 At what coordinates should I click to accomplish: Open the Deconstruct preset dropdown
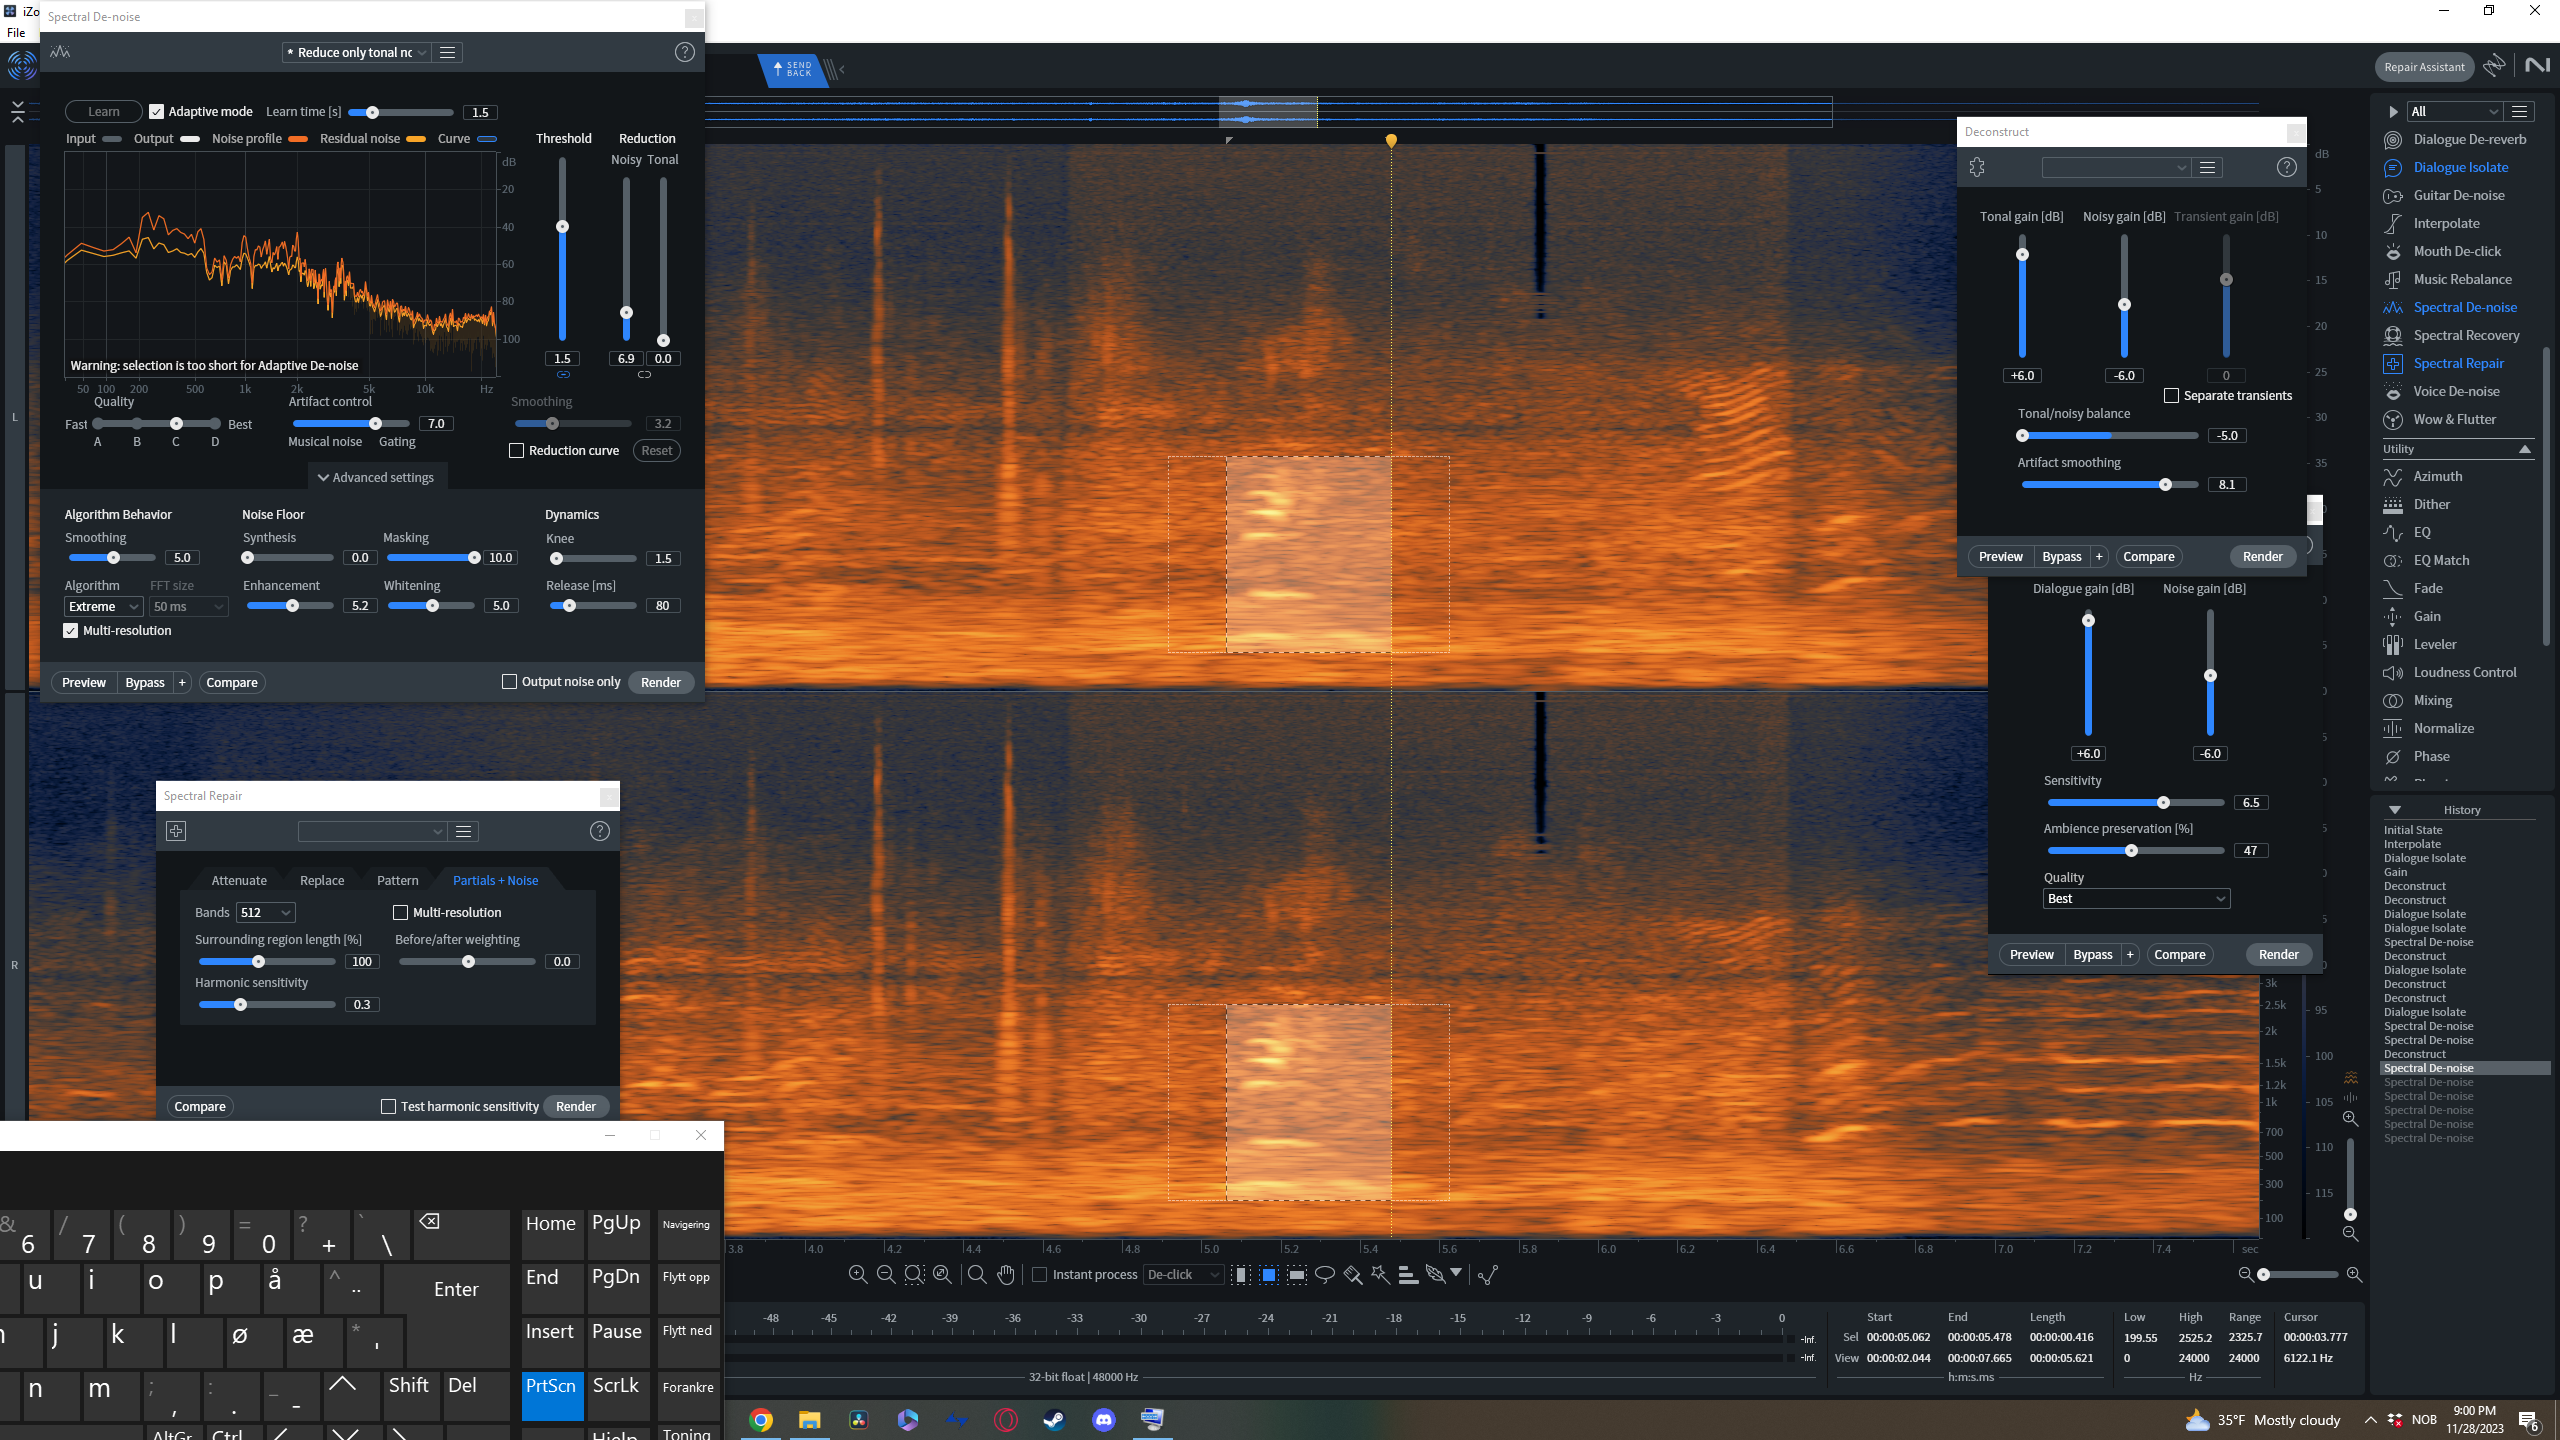pos(2116,167)
